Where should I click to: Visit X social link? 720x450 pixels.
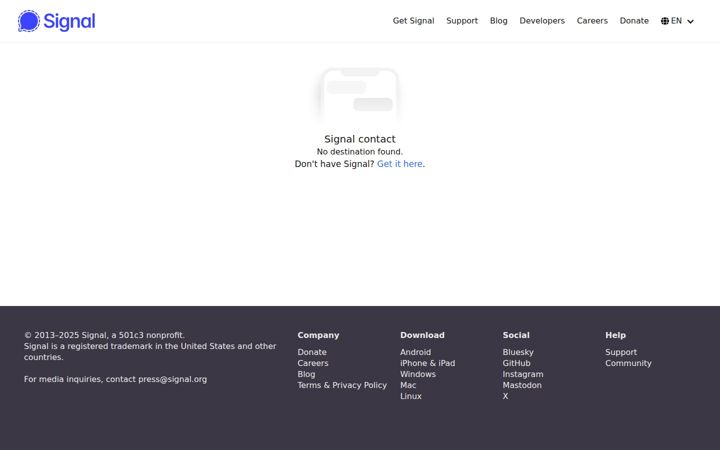coord(505,396)
